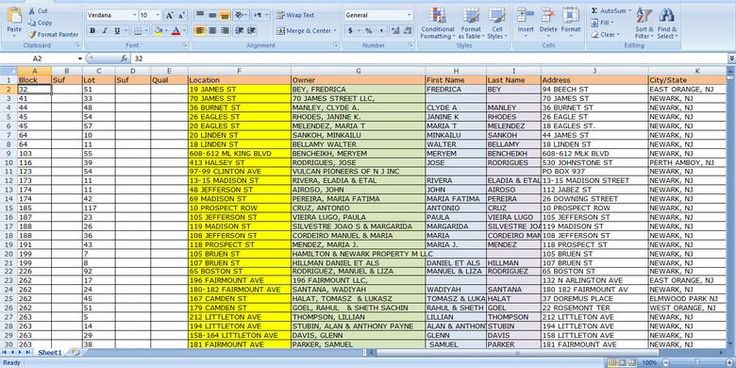Screen dimensions: 736x368
Task: Select cell with 608-612 ML KING BLVD
Action: (x=239, y=153)
